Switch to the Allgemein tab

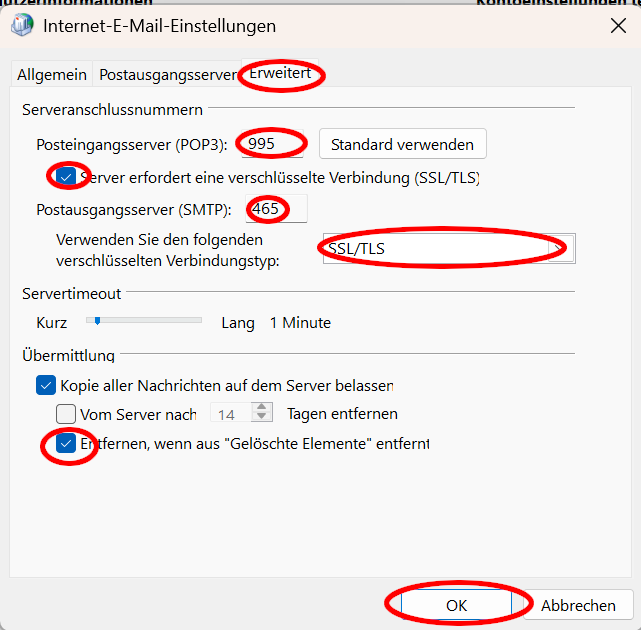(x=52, y=75)
